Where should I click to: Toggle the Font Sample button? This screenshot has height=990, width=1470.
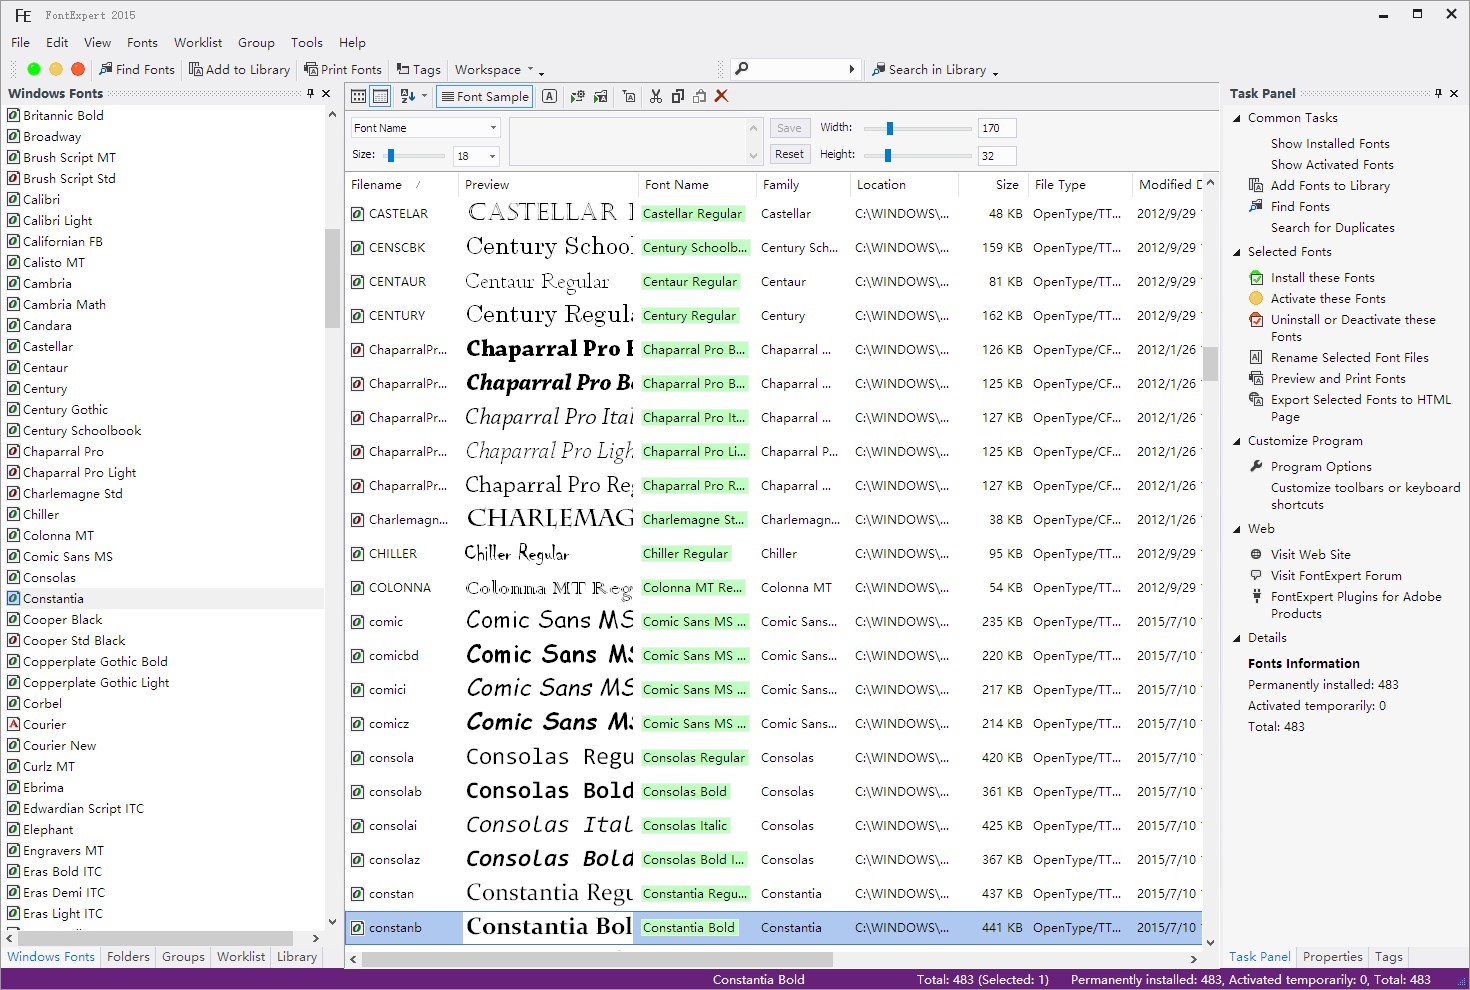484,96
